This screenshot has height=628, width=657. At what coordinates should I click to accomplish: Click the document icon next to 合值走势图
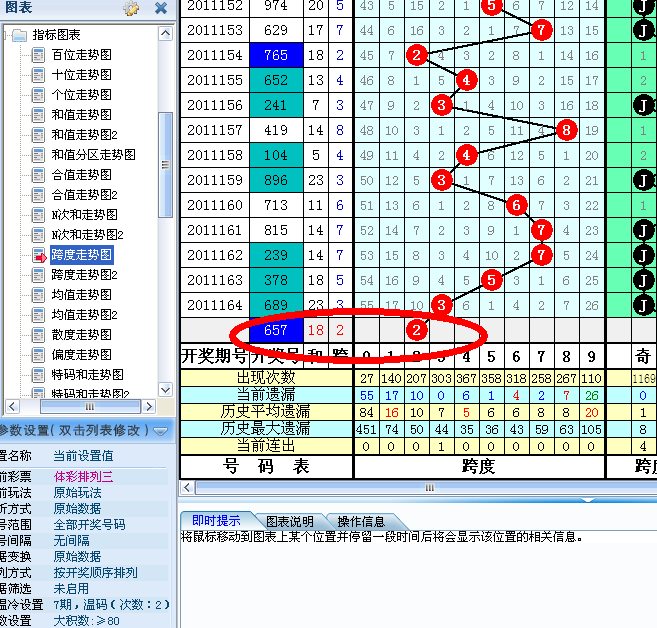click(x=39, y=175)
